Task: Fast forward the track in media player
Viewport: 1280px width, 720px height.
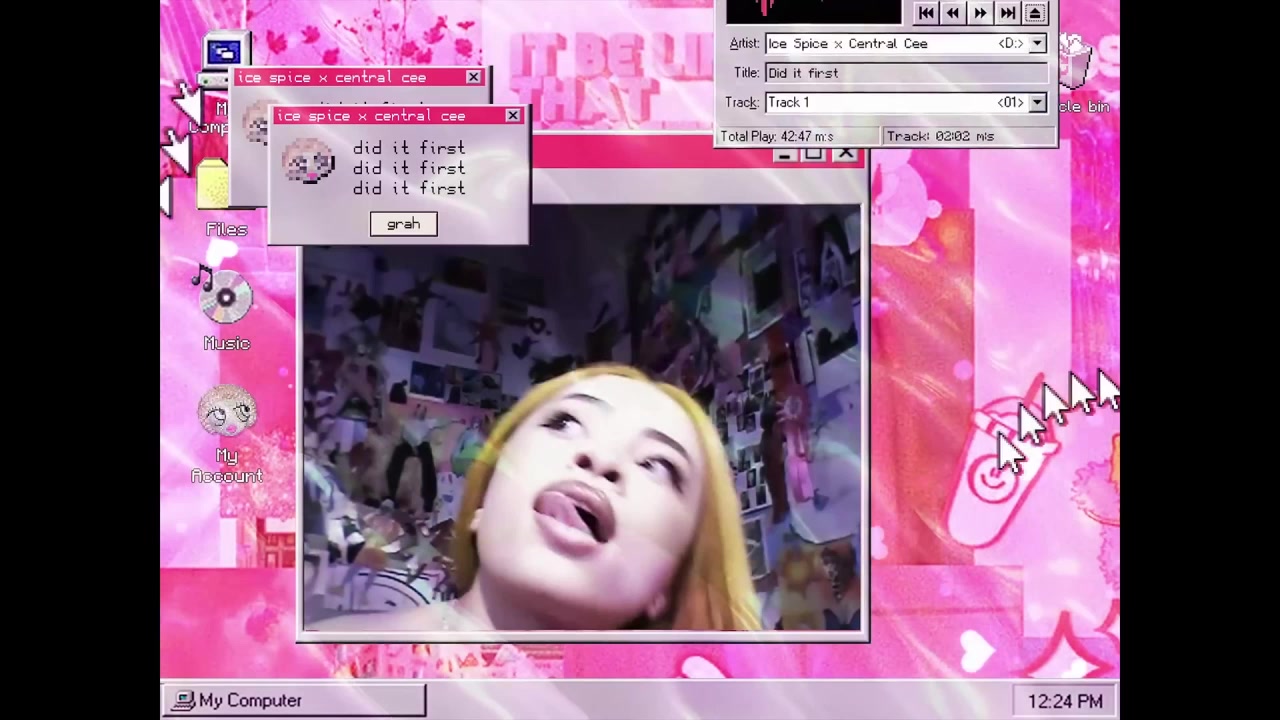Action: click(980, 13)
